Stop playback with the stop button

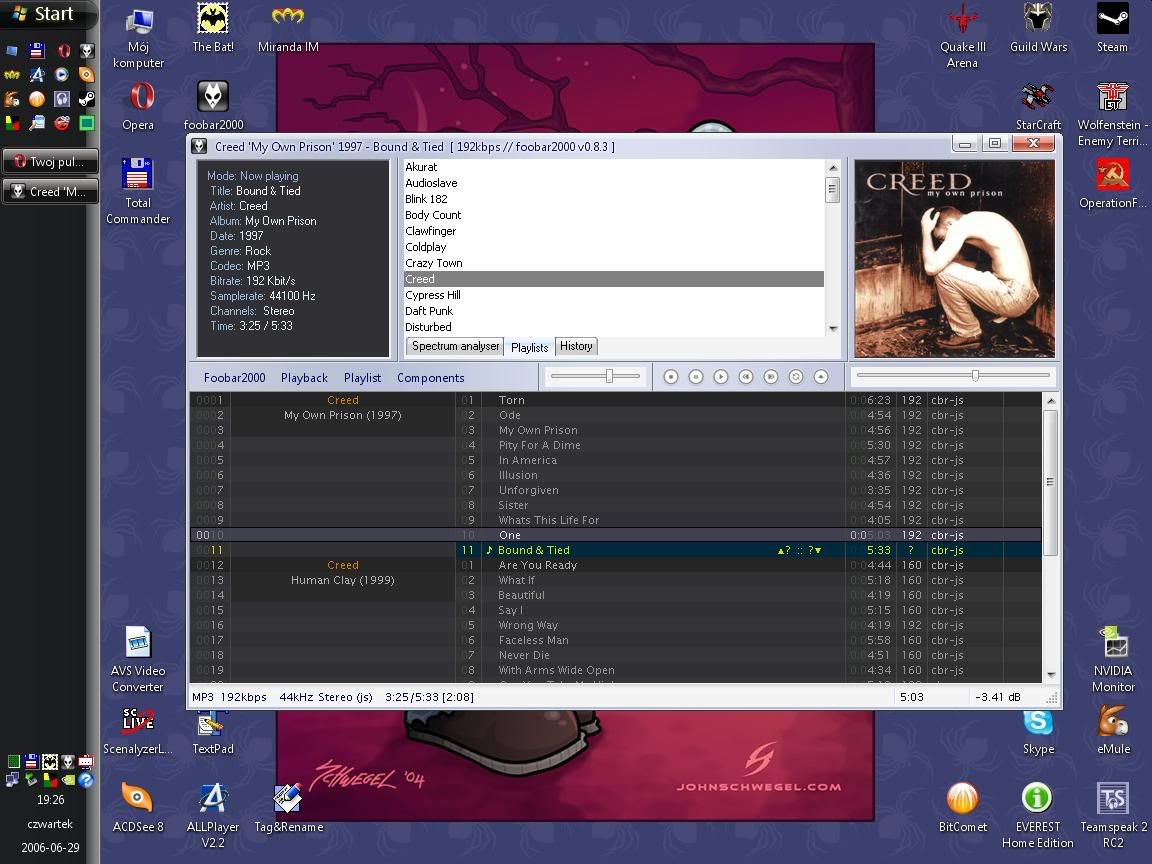tap(671, 377)
